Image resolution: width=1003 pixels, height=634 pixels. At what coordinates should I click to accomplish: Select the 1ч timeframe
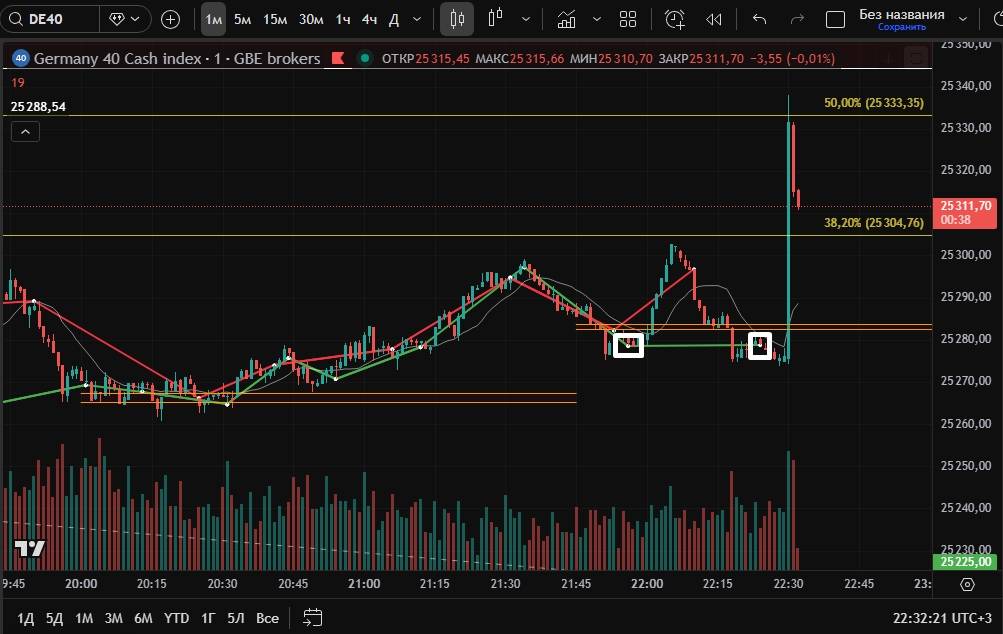point(343,19)
